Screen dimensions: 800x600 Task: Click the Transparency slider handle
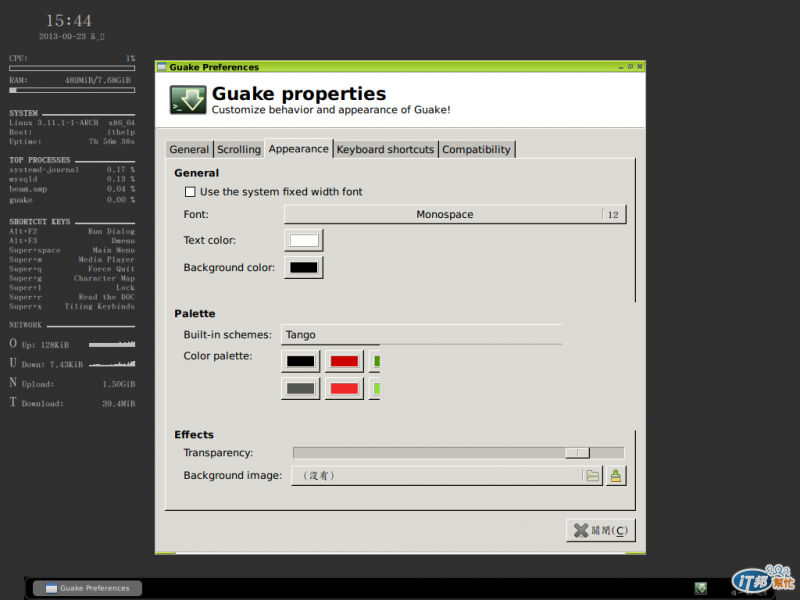[578, 453]
